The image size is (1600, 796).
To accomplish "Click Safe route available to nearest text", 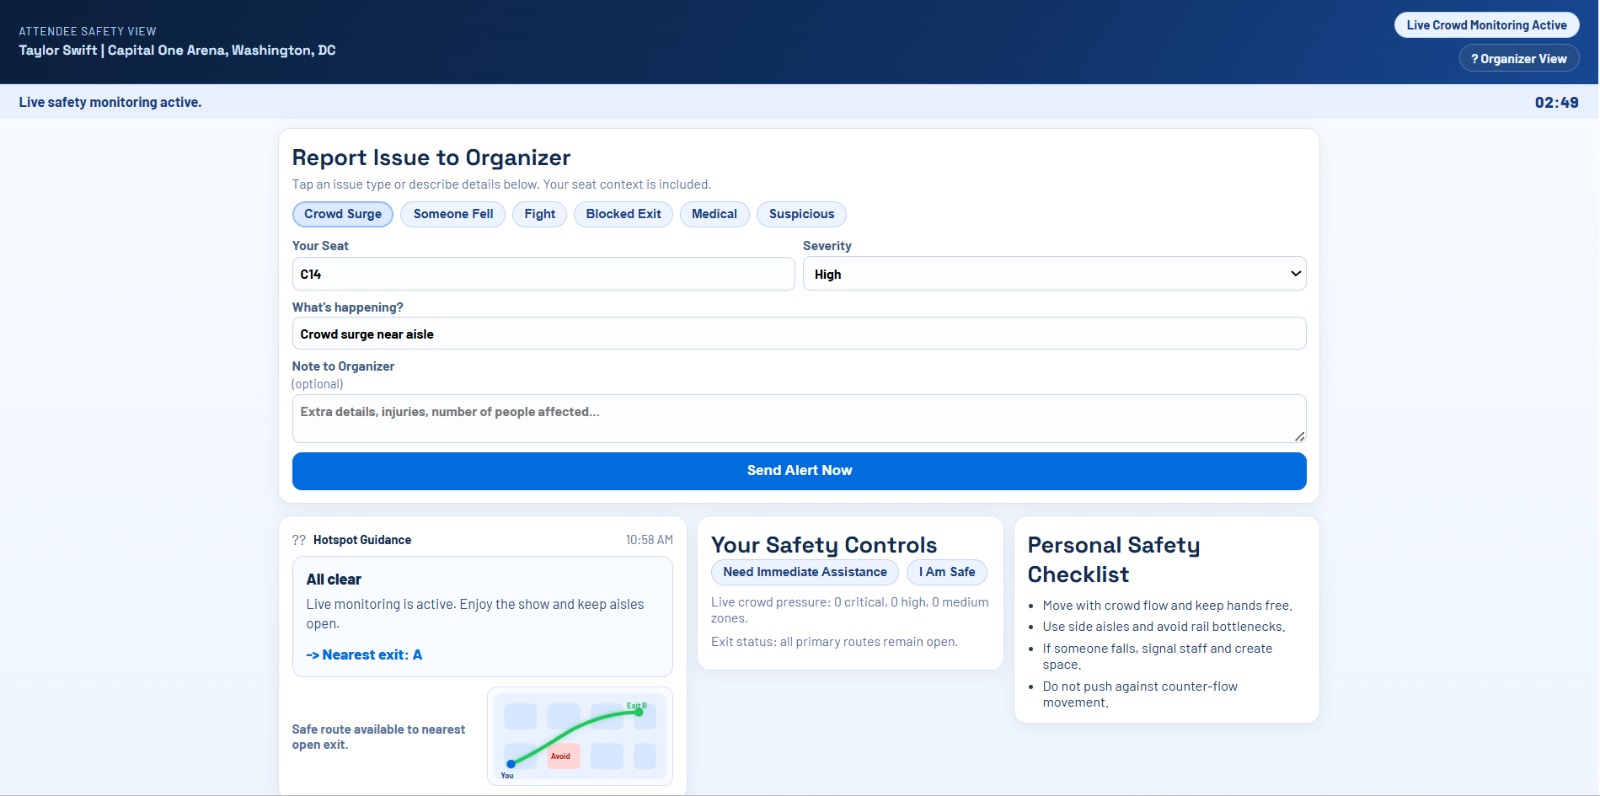I will (378, 737).
